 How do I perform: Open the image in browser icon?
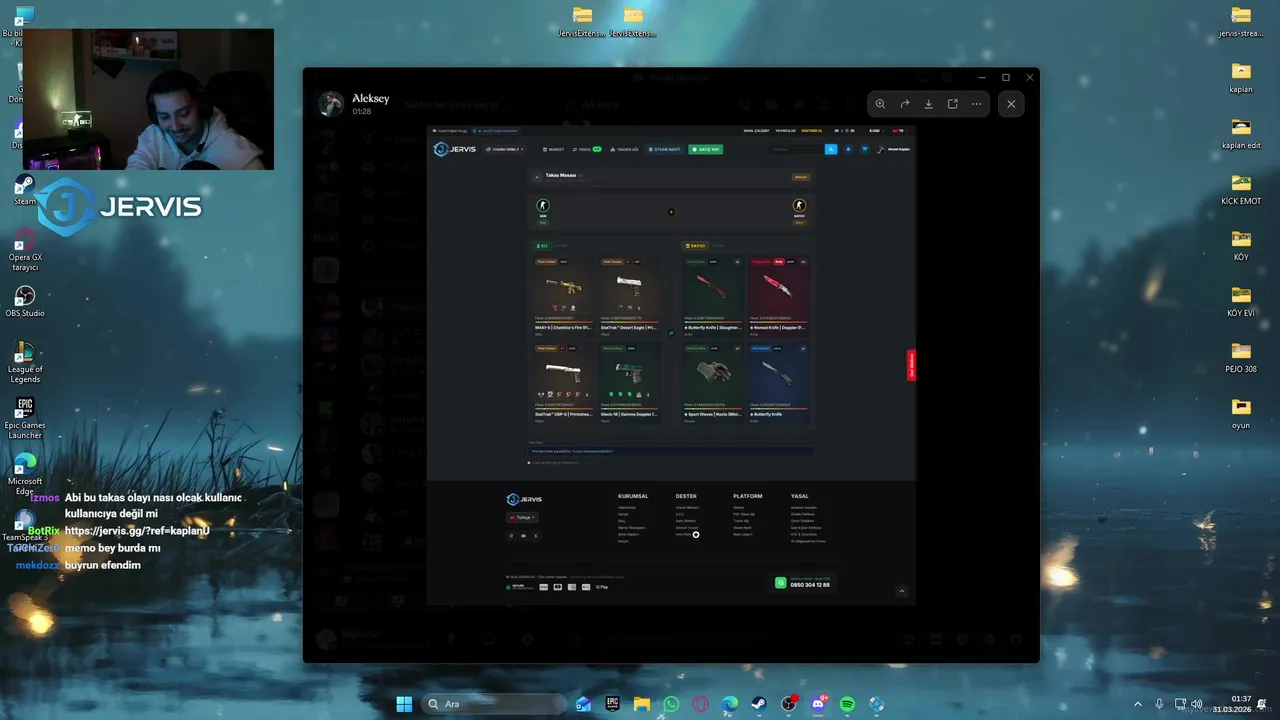point(952,104)
